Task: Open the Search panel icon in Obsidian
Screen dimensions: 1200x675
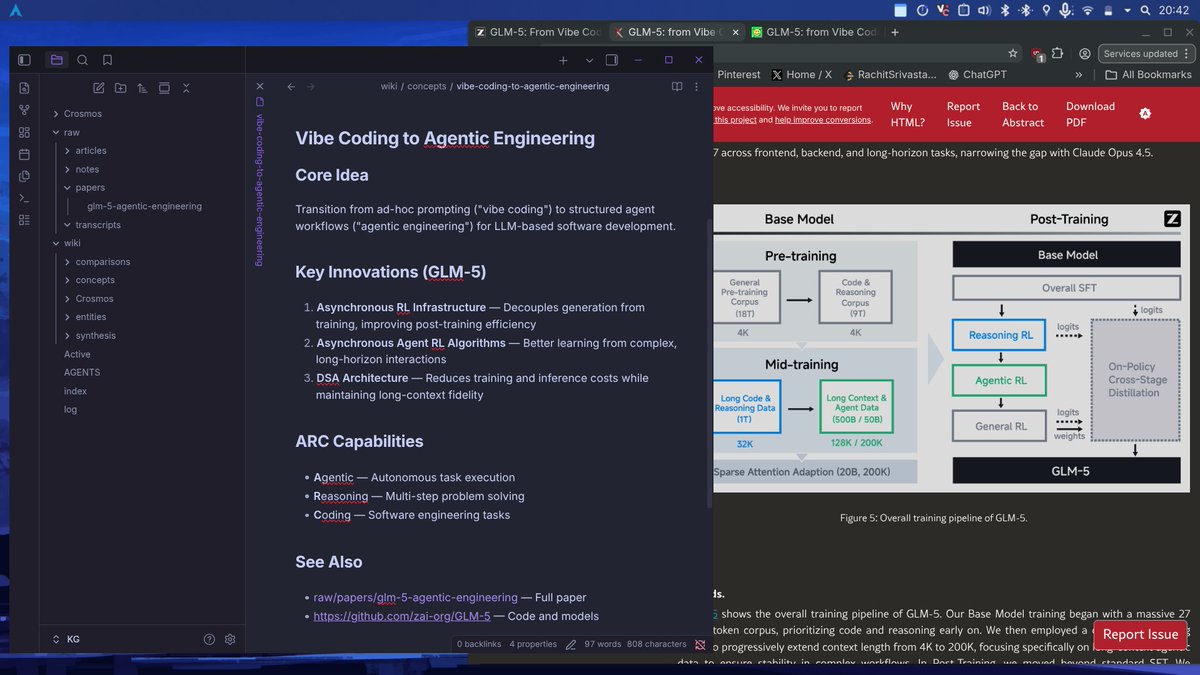Action: click(82, 60)
